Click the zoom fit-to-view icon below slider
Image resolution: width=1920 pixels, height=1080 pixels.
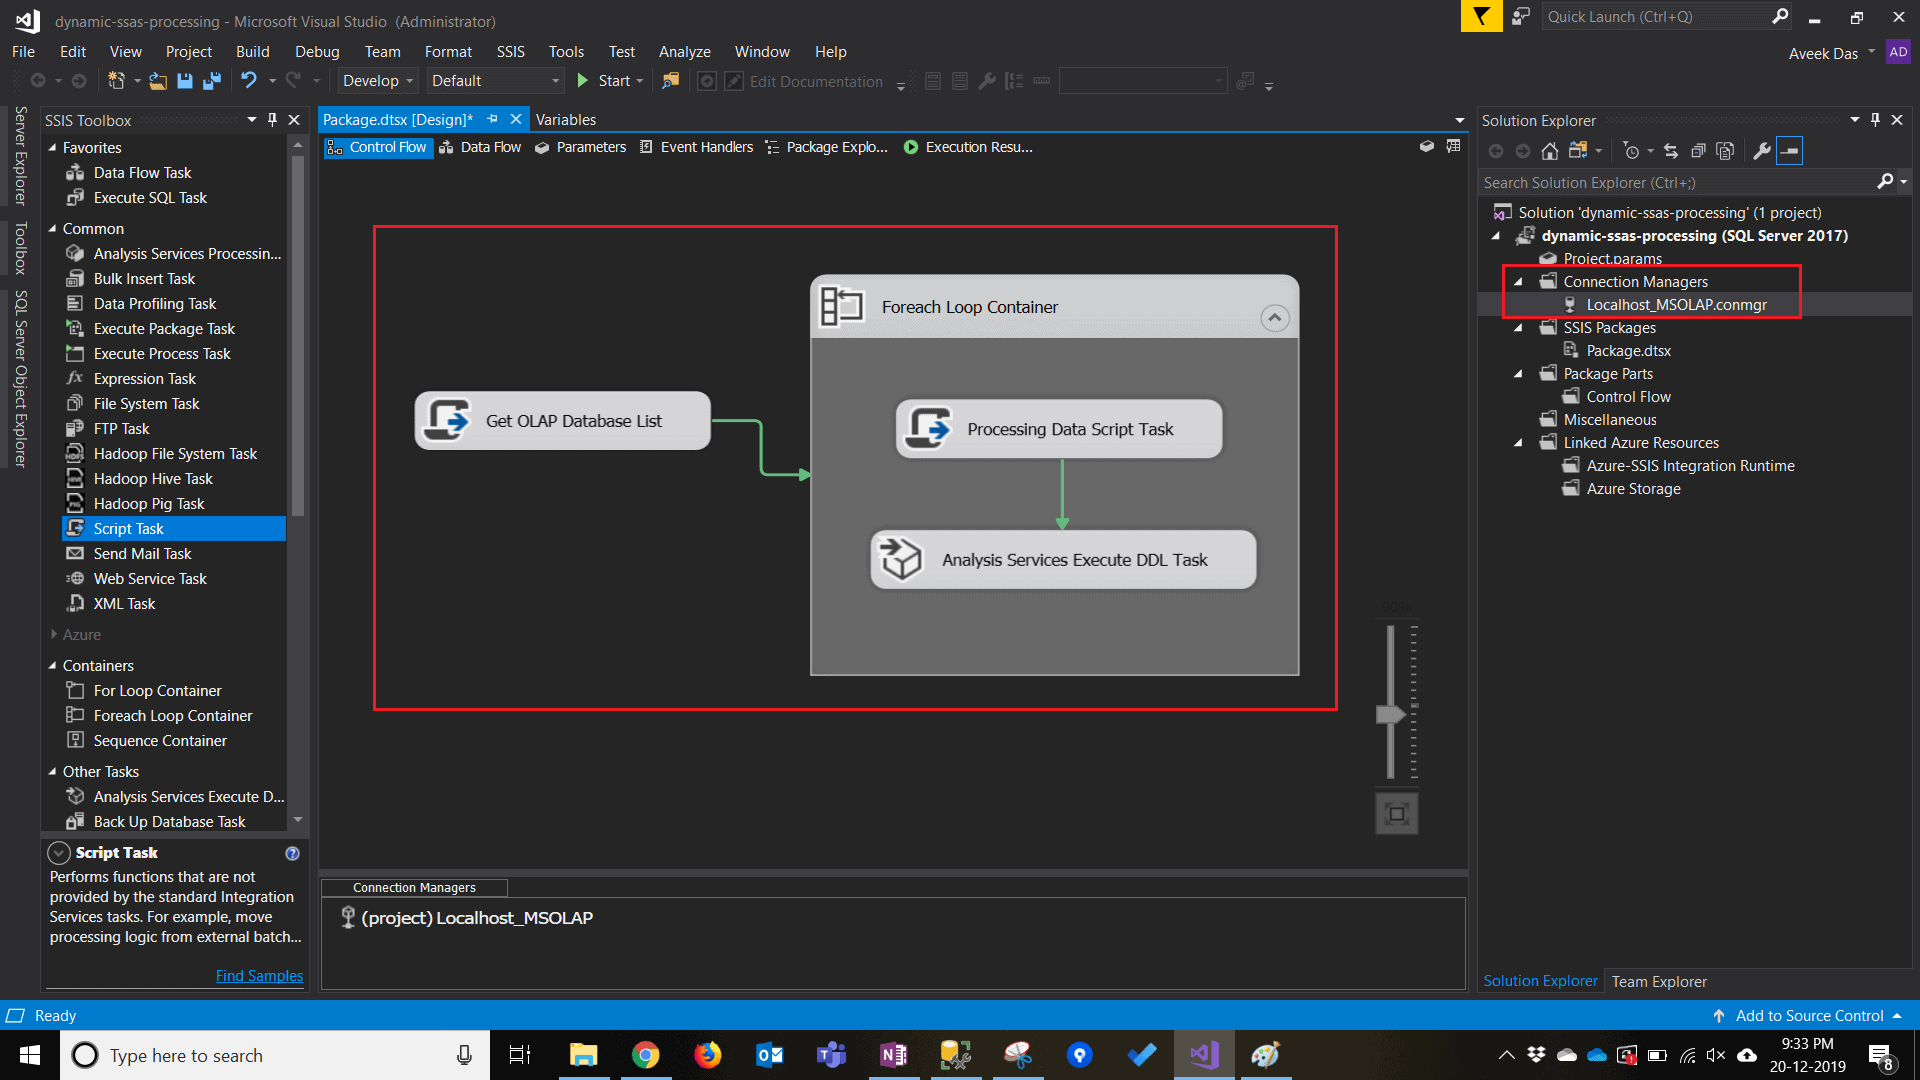[x=1396, y=814]
